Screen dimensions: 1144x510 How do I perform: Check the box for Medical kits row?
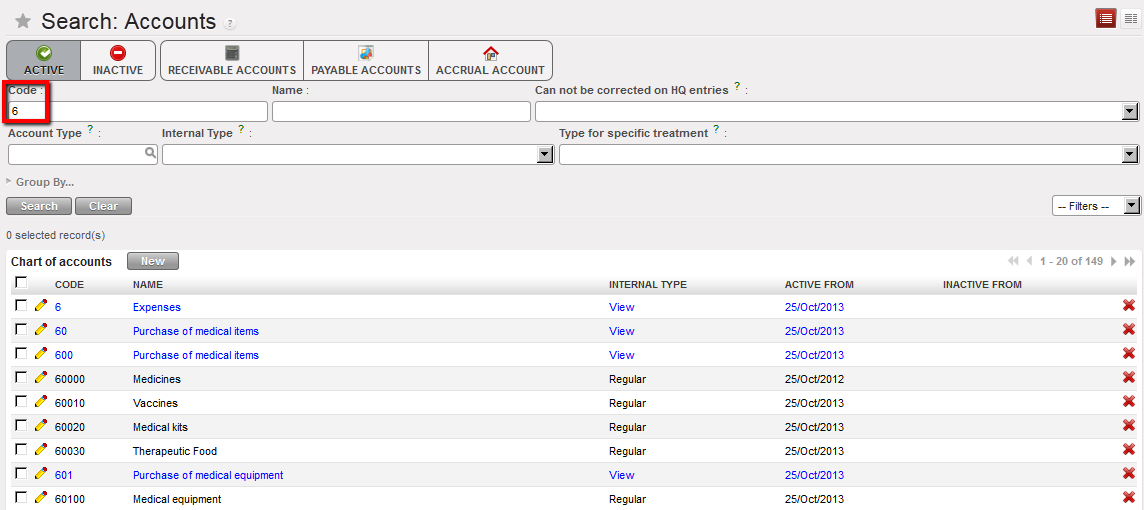coord(21,425)
